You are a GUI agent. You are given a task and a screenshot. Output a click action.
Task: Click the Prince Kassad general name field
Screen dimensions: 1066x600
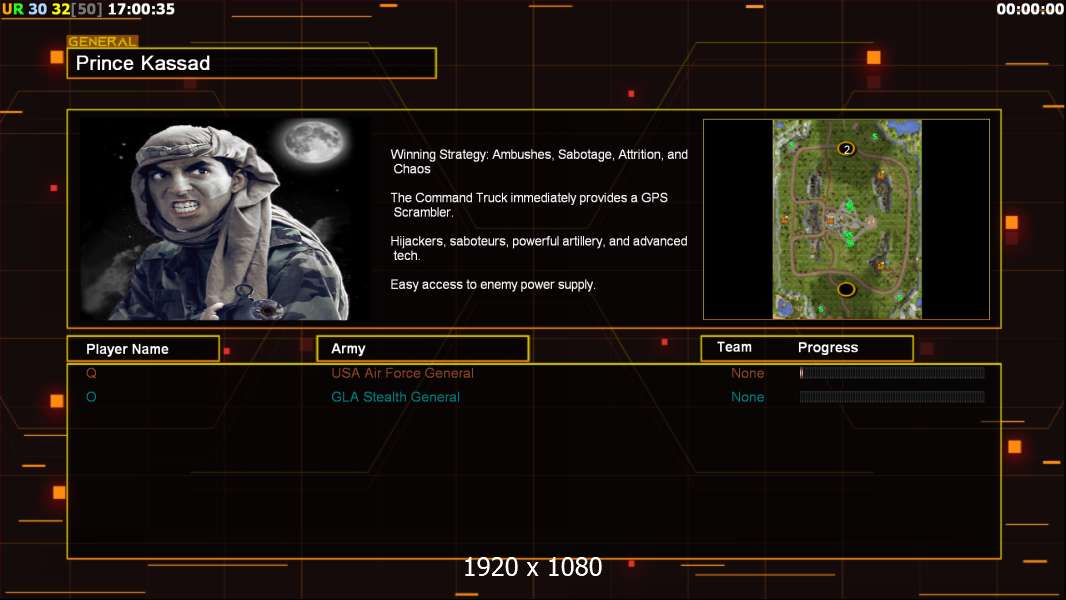(252, 63)
